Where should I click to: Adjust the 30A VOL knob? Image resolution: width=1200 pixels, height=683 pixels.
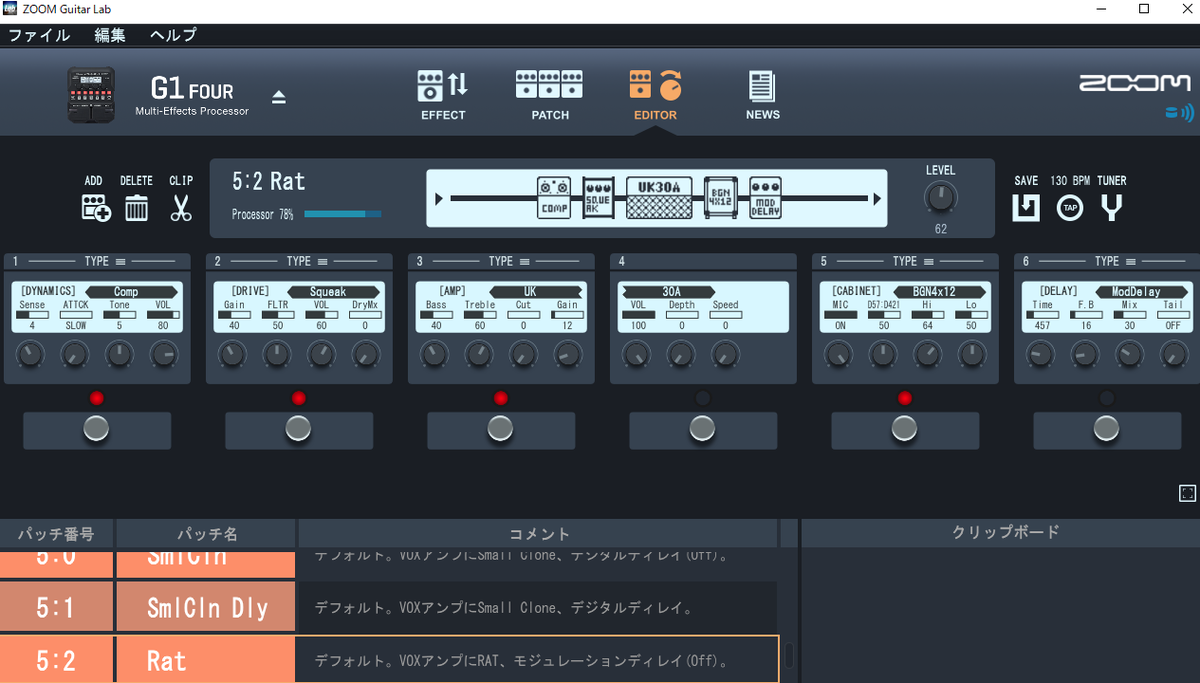(x=638, y=353)
